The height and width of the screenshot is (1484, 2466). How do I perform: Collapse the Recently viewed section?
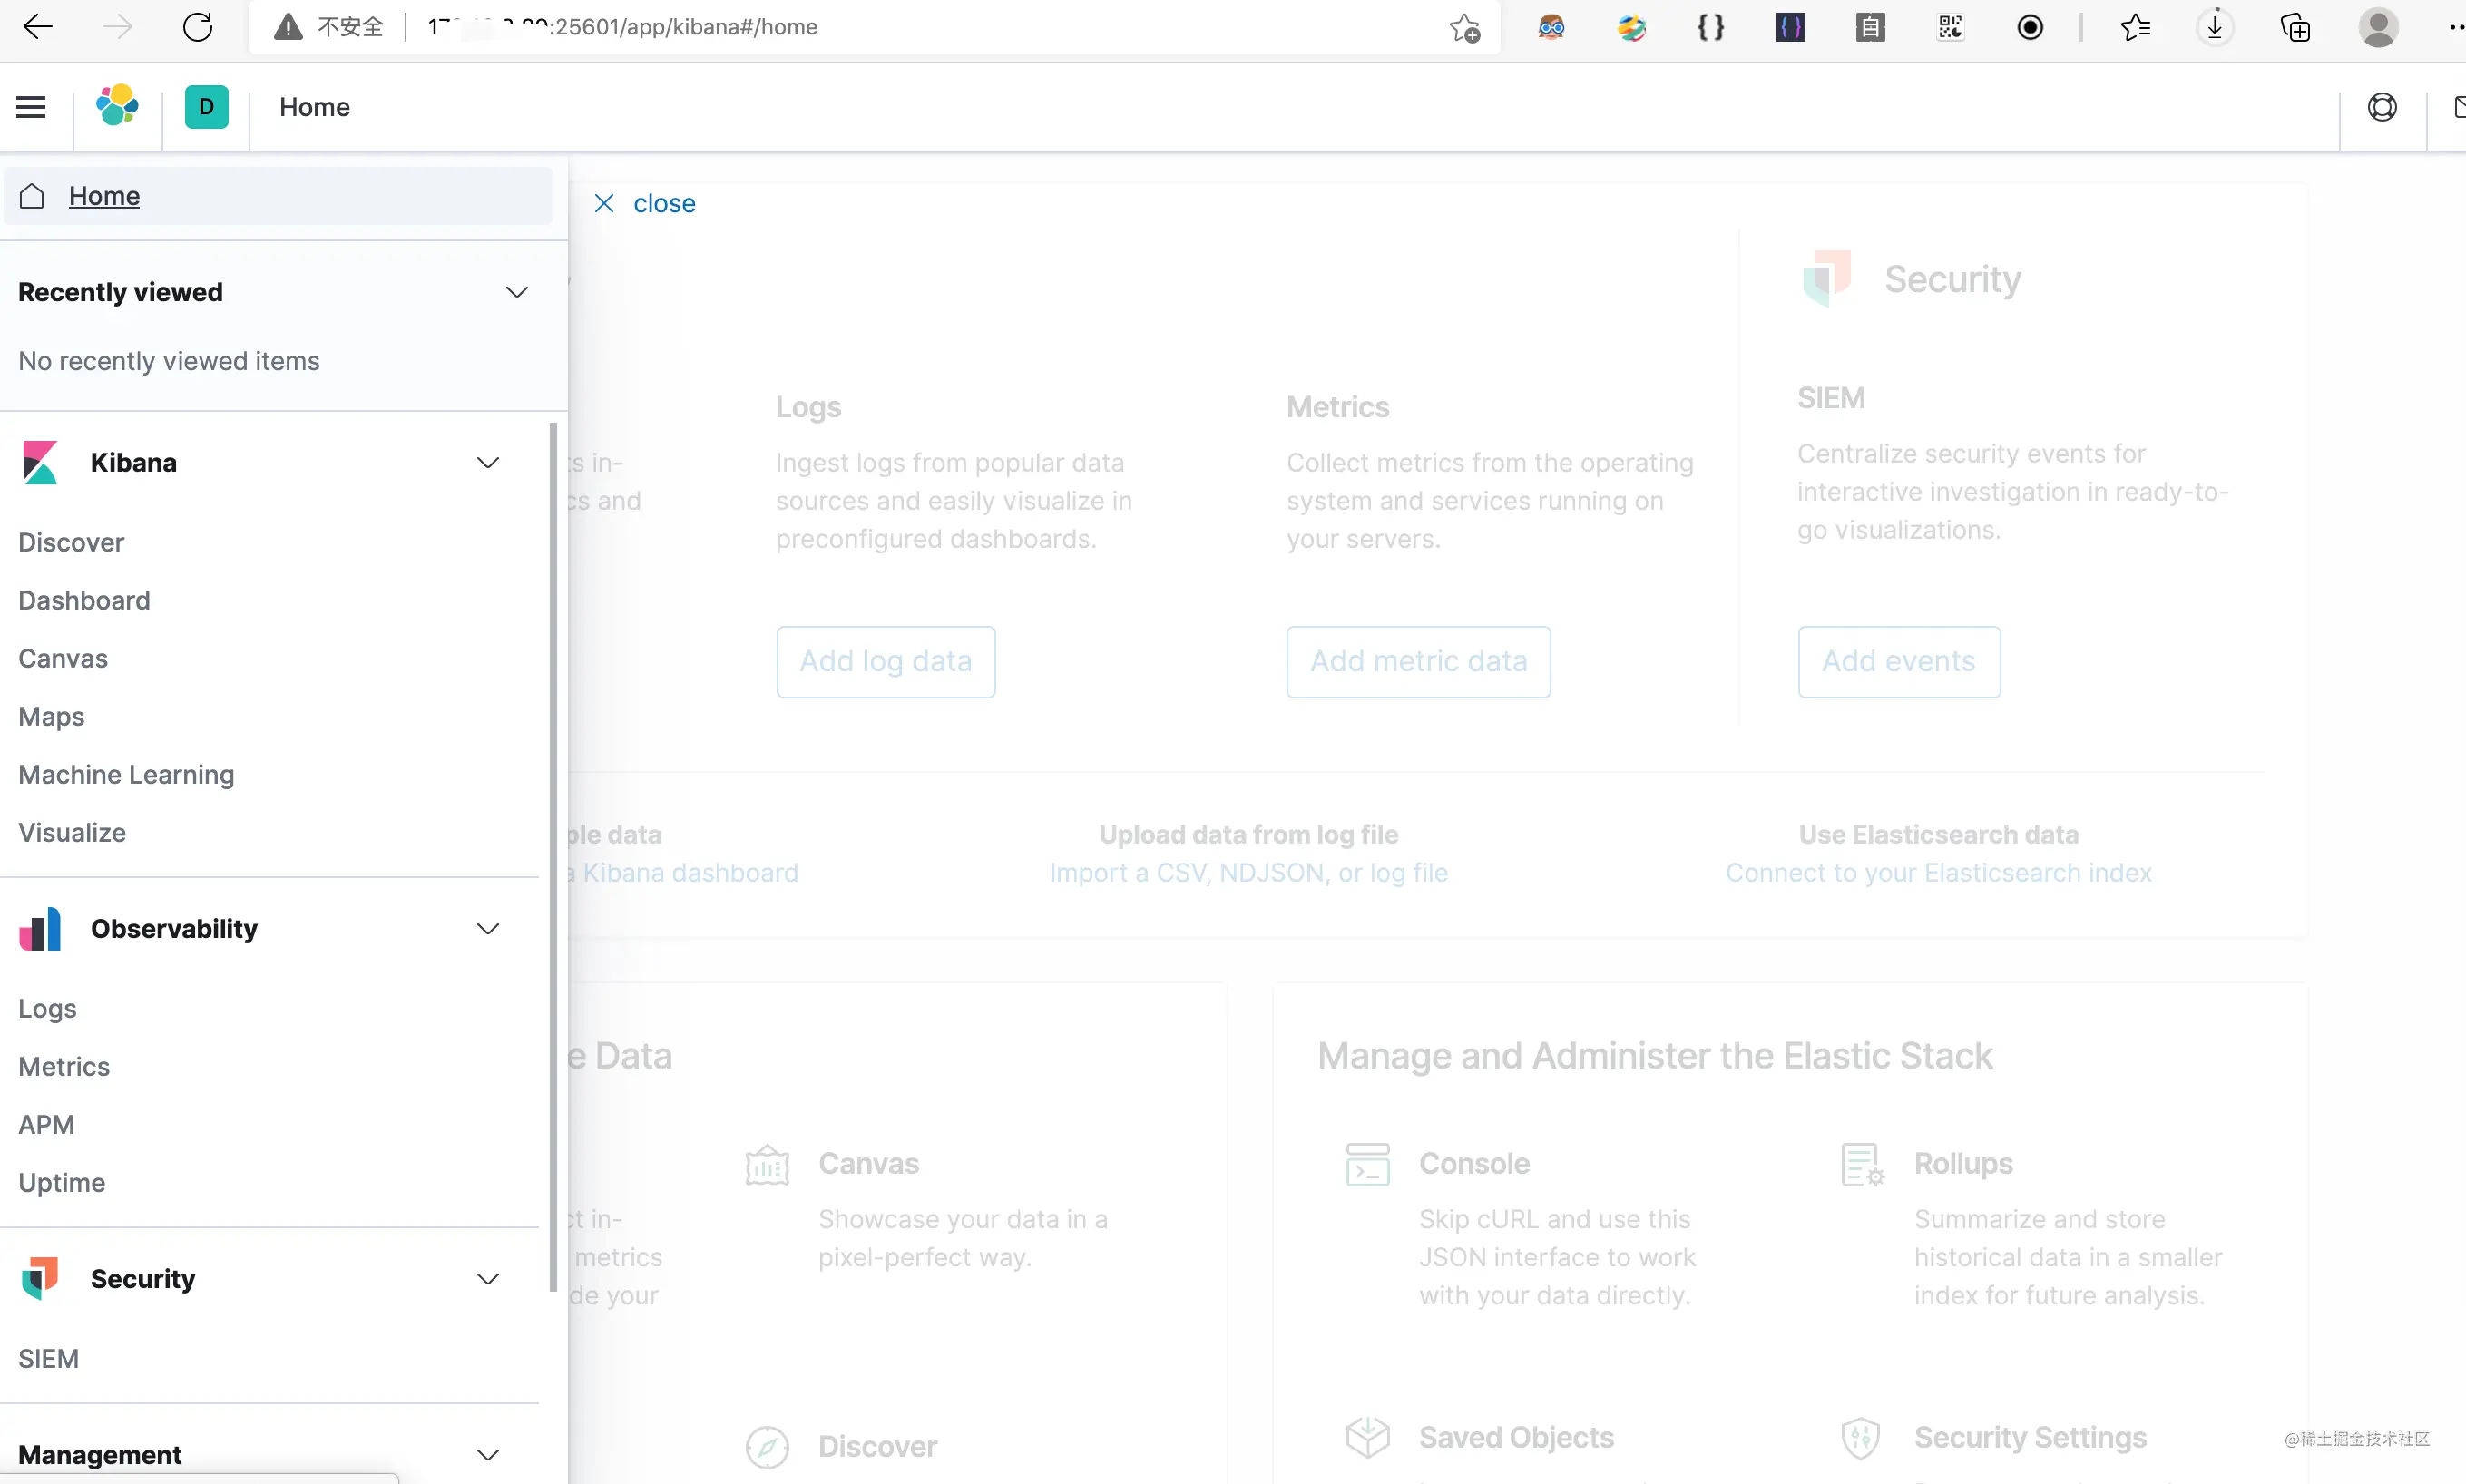tap(516, 292)
